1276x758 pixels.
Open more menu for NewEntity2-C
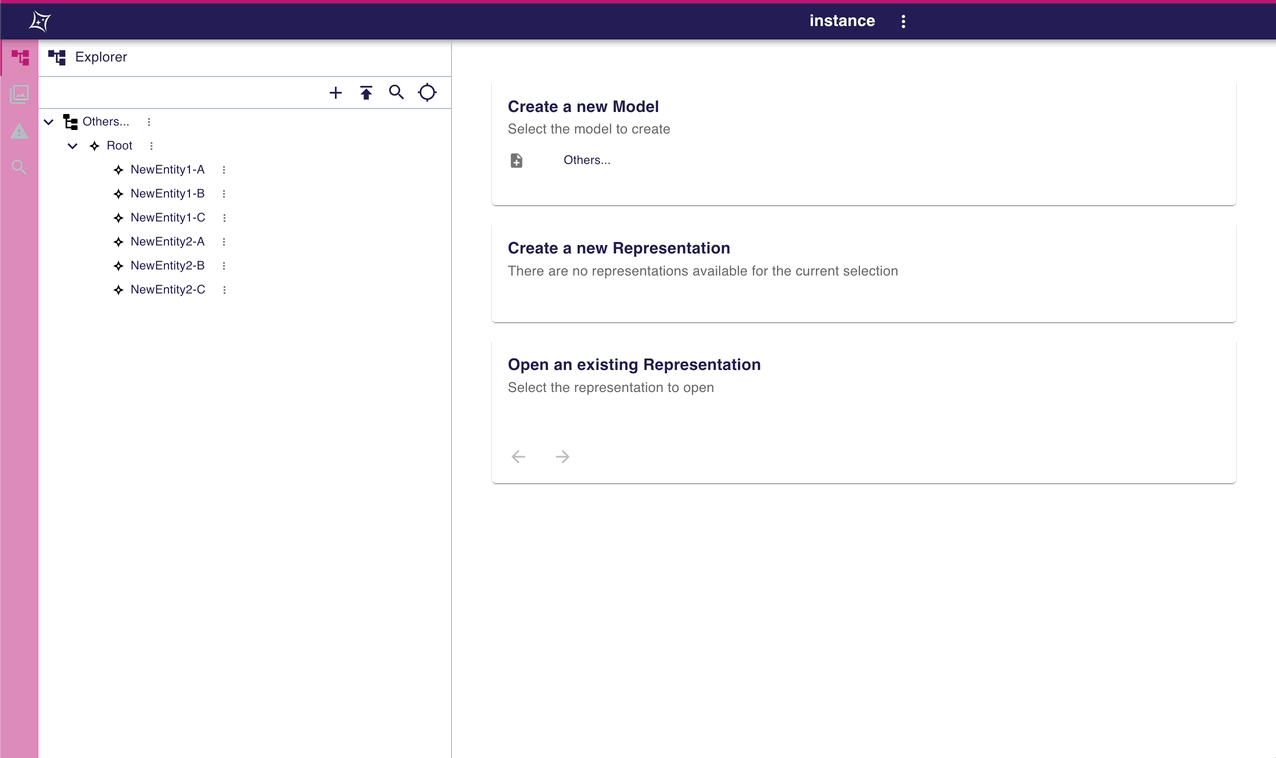(225, 290)
